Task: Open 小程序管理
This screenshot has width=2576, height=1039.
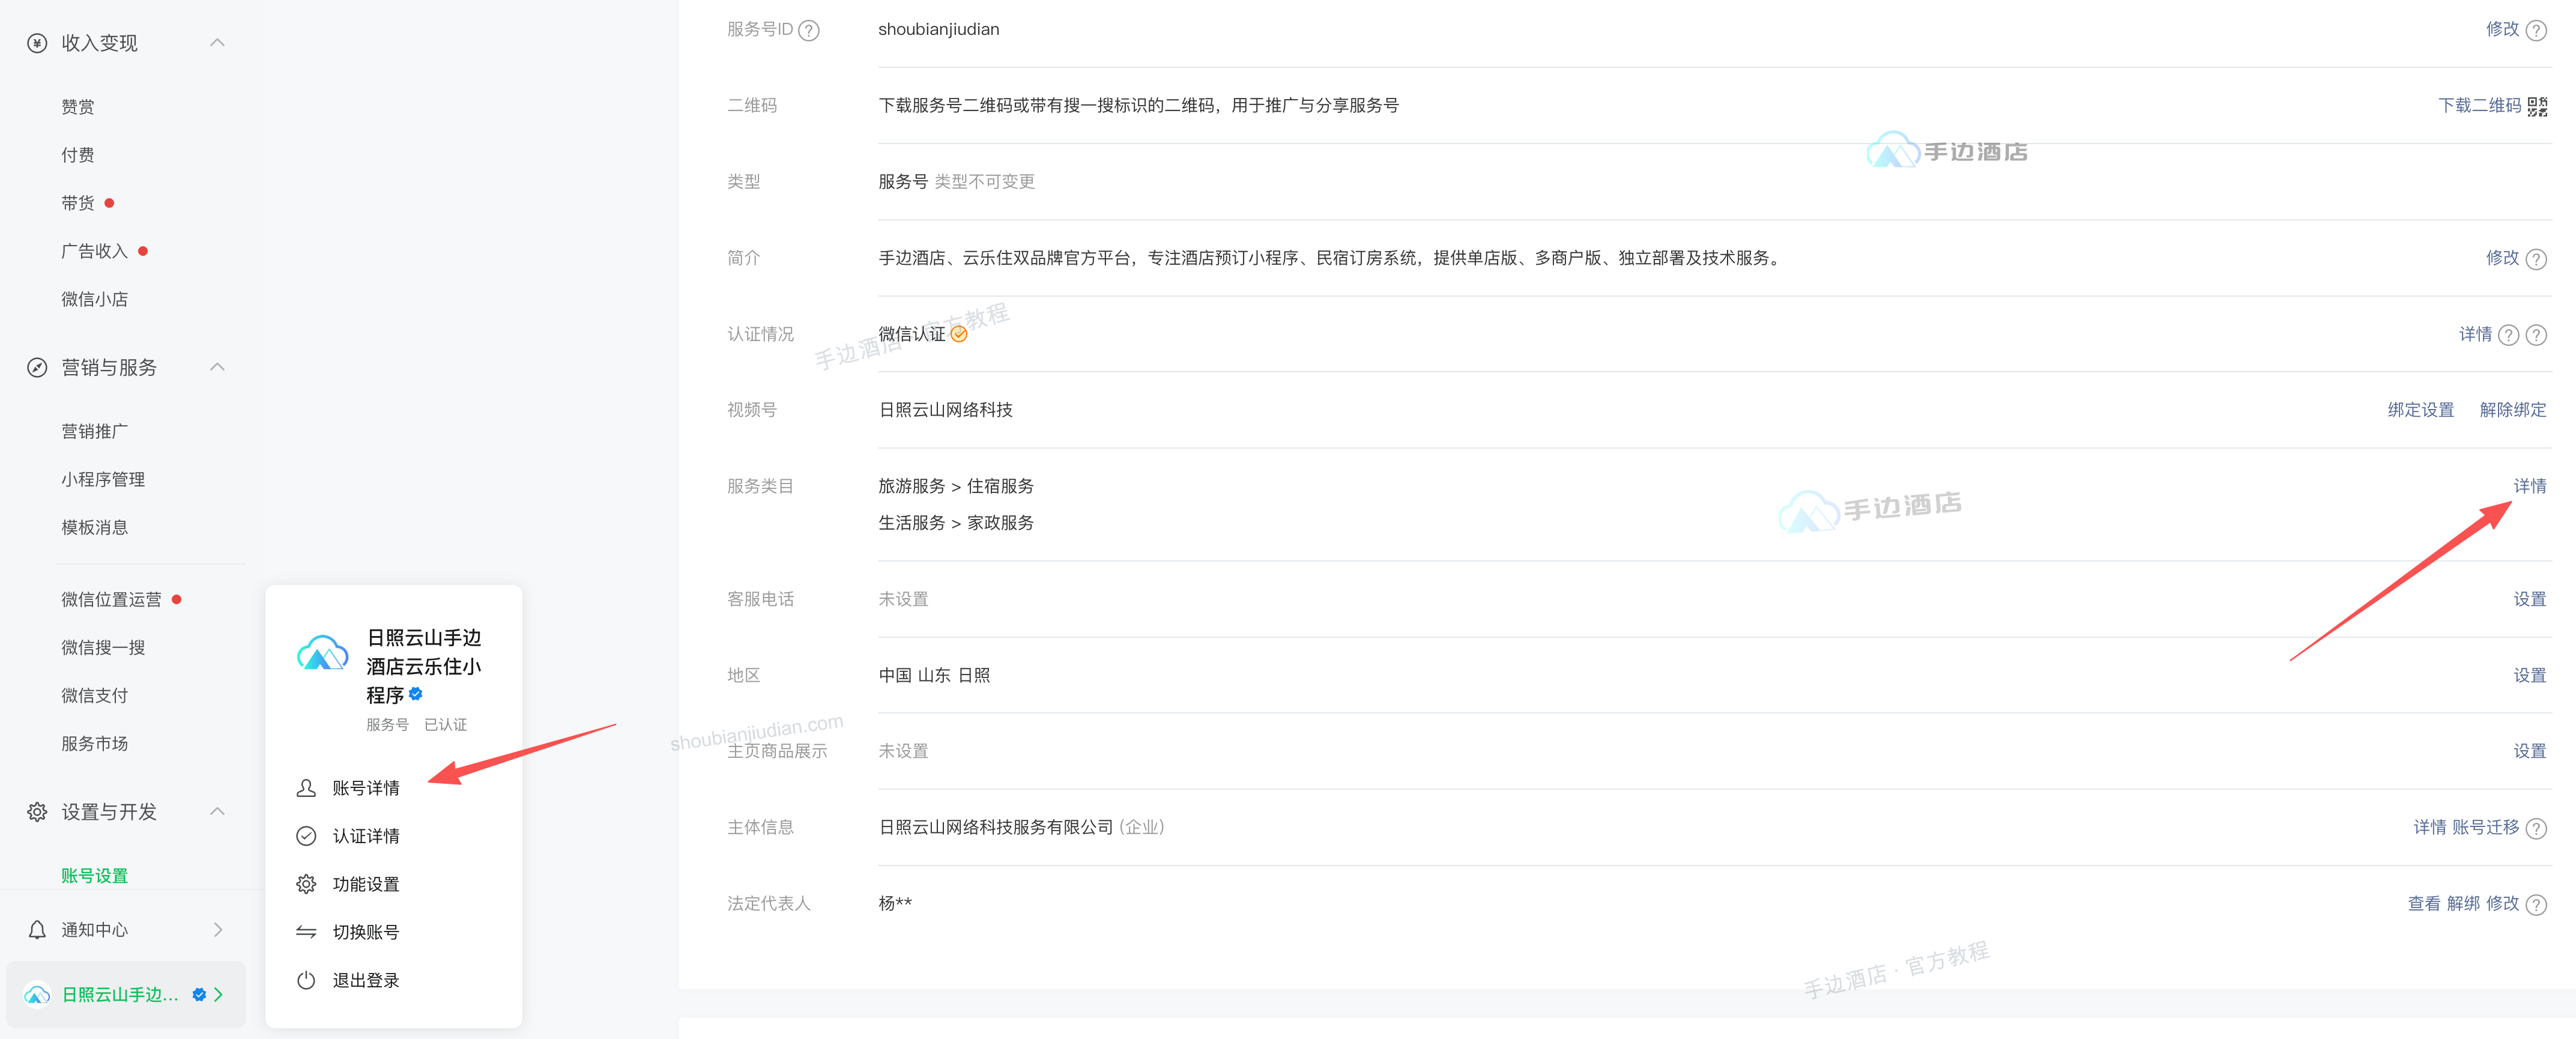Action: [x=103, y=479]
